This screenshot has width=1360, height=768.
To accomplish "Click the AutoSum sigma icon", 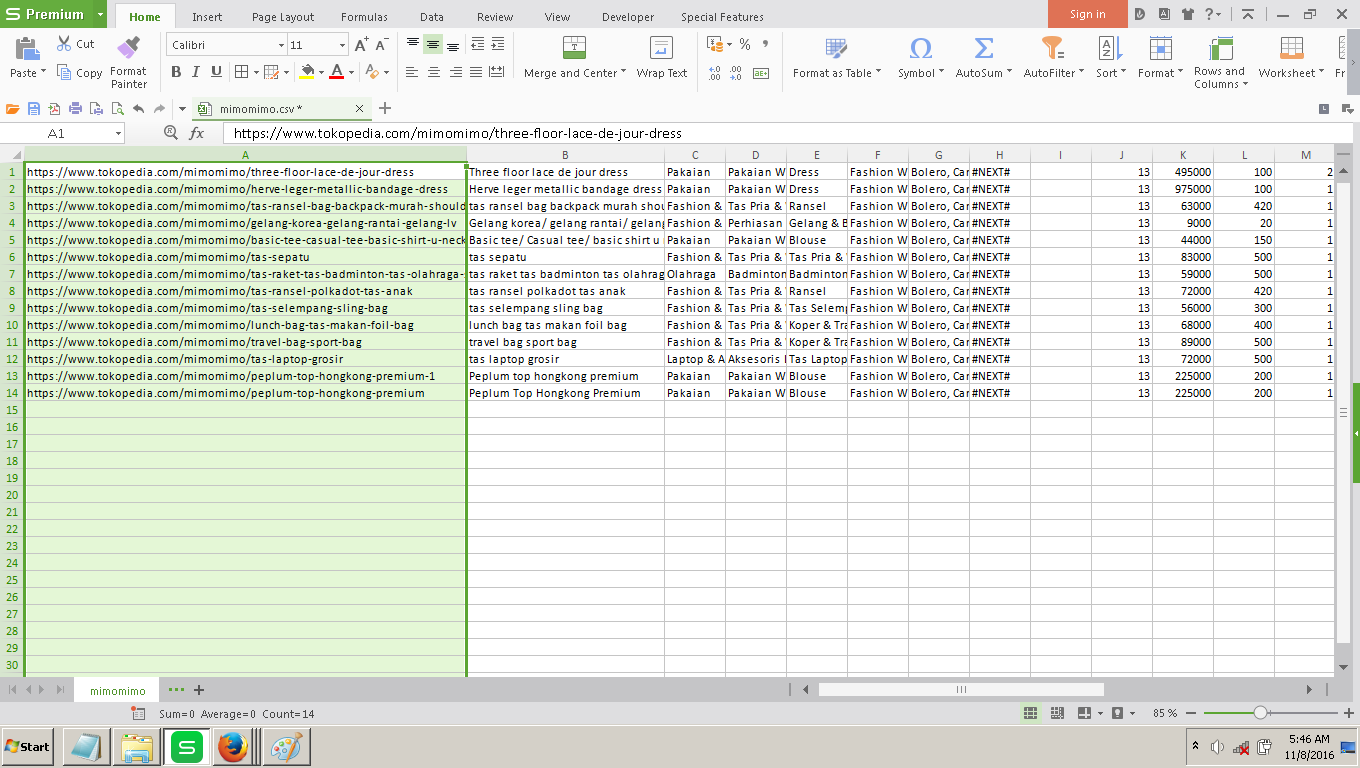I will tap(983, 48).
